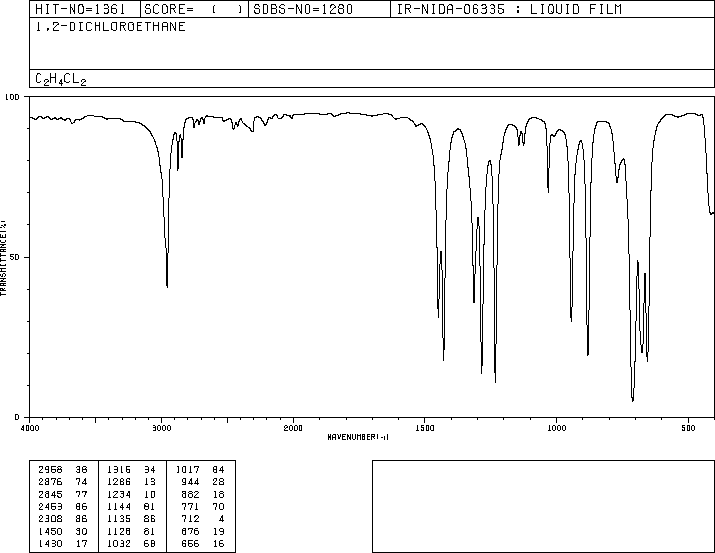Click the SCORE= header field
The height and width of the screenshot is (553, 715).
(x=194, y=9)
